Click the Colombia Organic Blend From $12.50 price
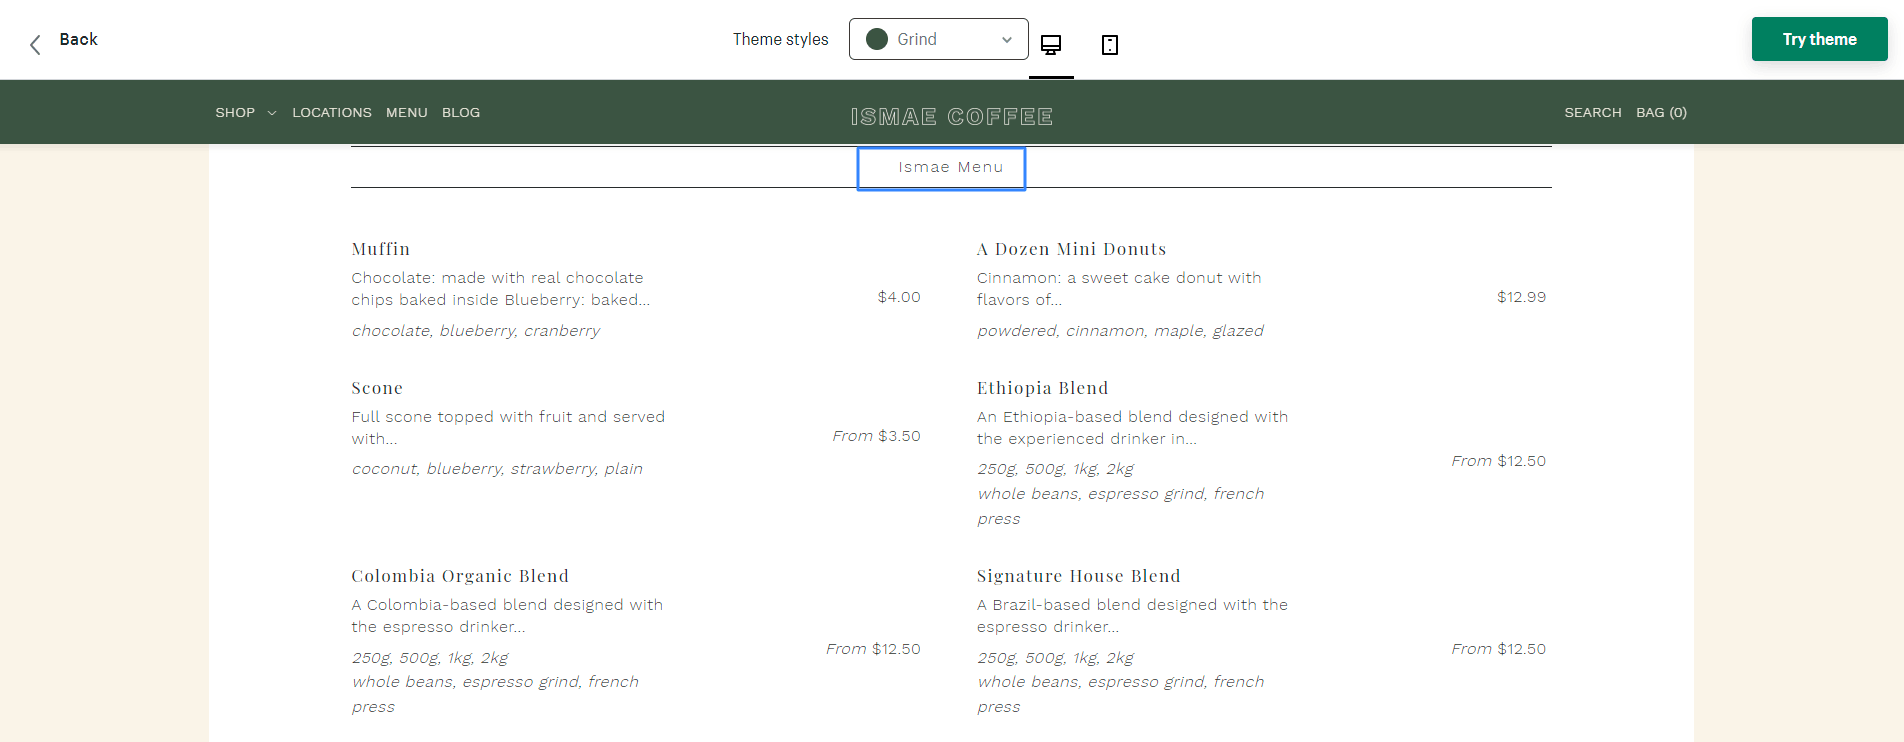 tap(873, 649)
